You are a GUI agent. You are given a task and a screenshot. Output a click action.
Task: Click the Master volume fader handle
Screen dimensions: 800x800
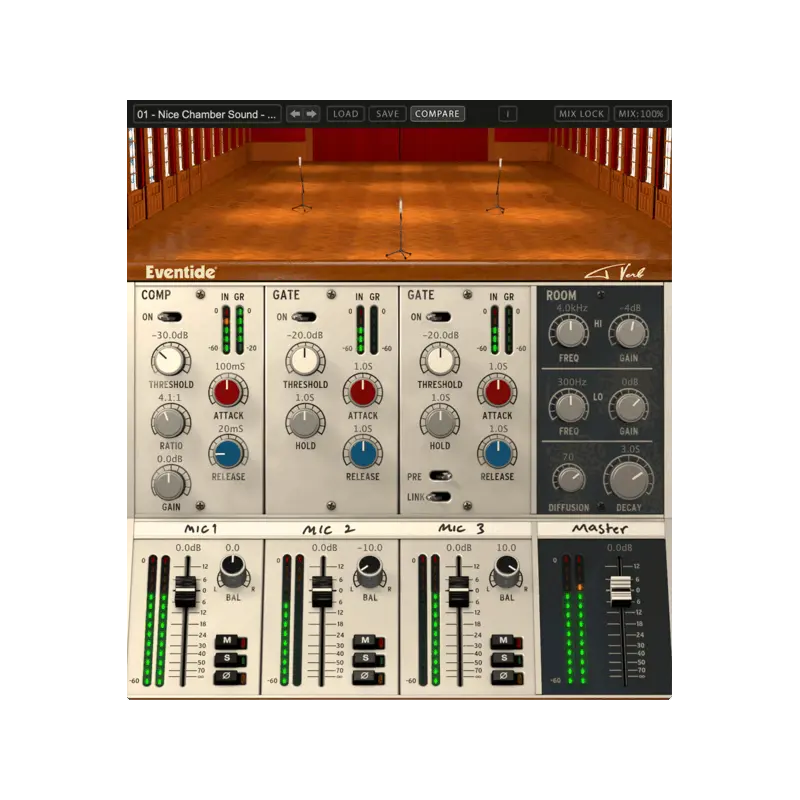point(621,591)
